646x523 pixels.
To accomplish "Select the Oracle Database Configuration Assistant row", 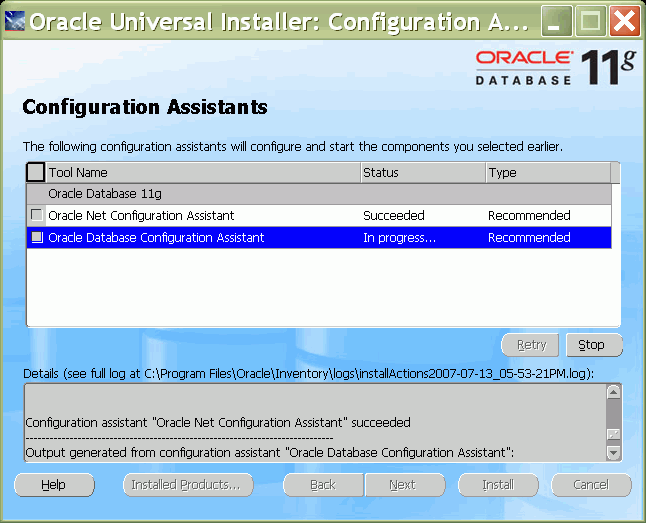I will coord(200,238).
